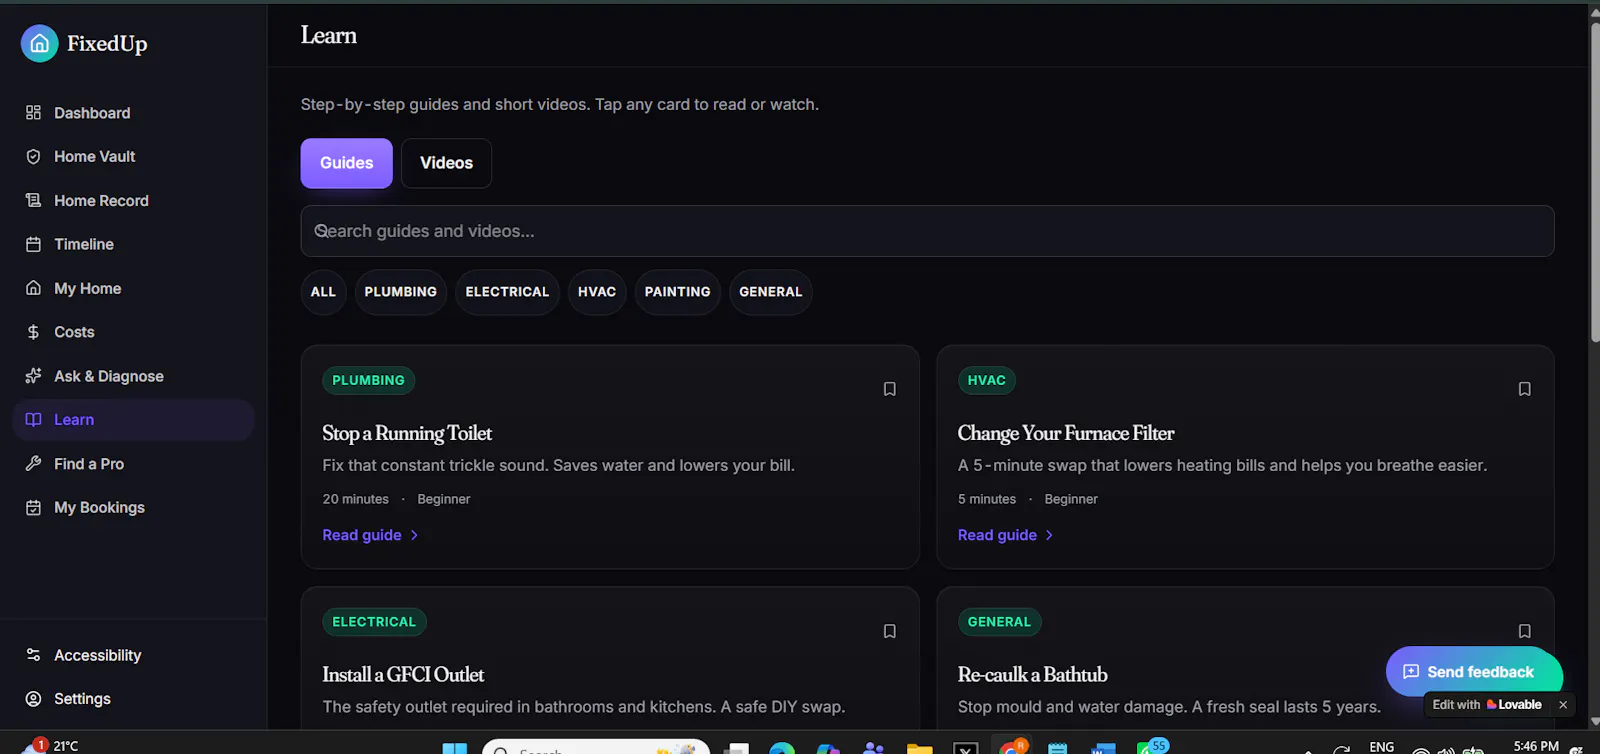Filter guides by PAINTING chip
This screenshot has width=1600, height=754.
(x=677, y=292)
